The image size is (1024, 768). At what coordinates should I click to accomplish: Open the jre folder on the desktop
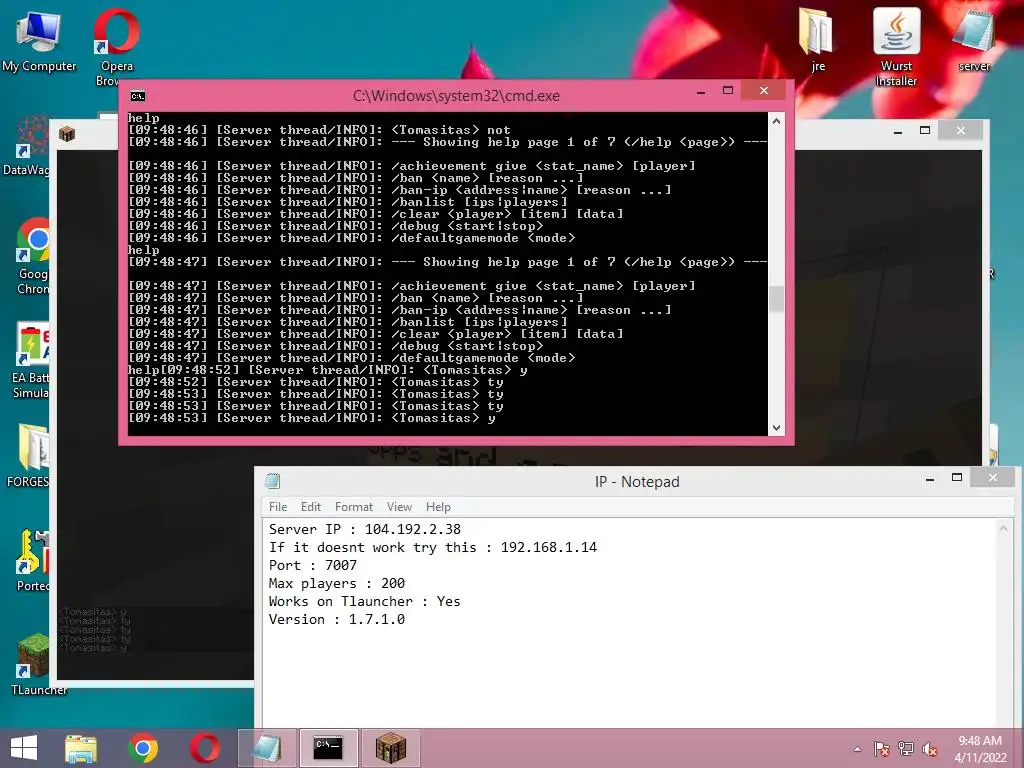pyautogui.click(x=818, y=40)
